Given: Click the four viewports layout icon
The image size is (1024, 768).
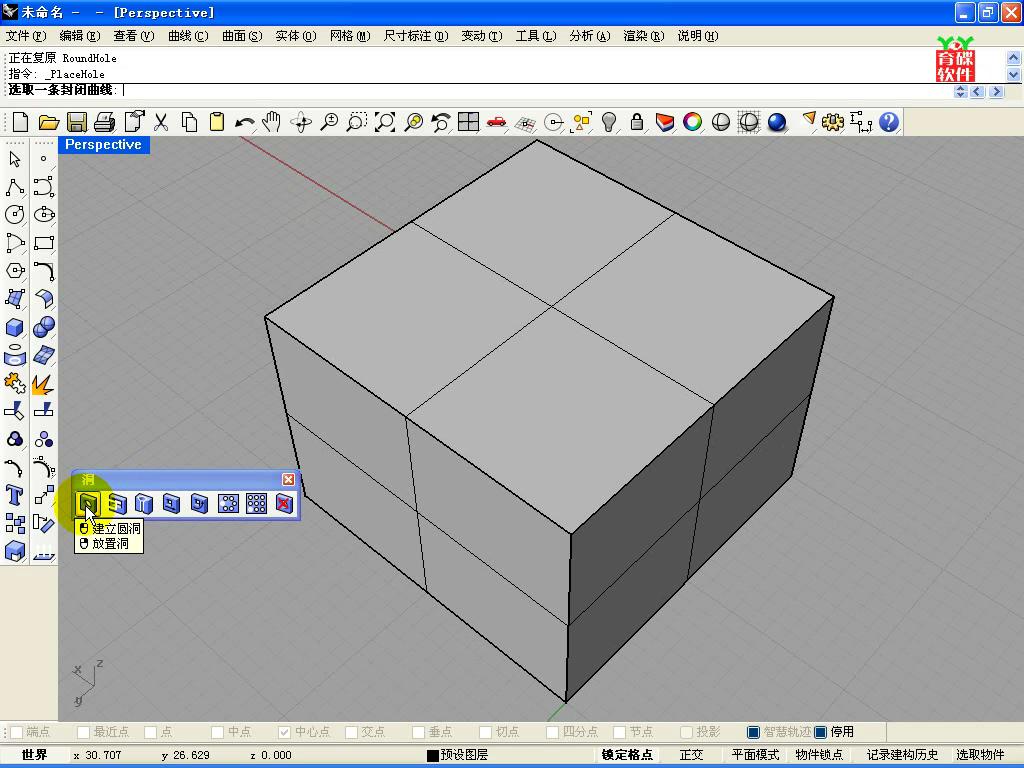Looking at the screenshot, I should 468,122.
